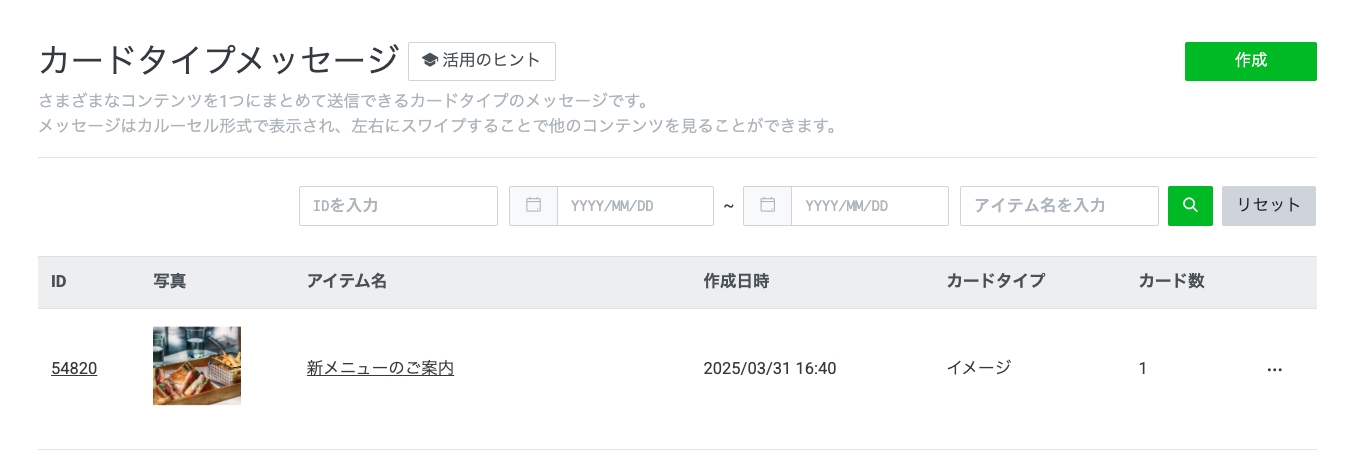Open the end date calendar icon
The width and height of the screenshot is (1346, 468).
tap(767, 205)
